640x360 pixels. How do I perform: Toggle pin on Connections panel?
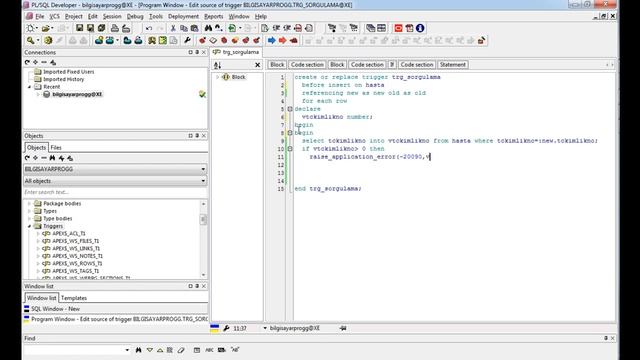pos(197,52)
